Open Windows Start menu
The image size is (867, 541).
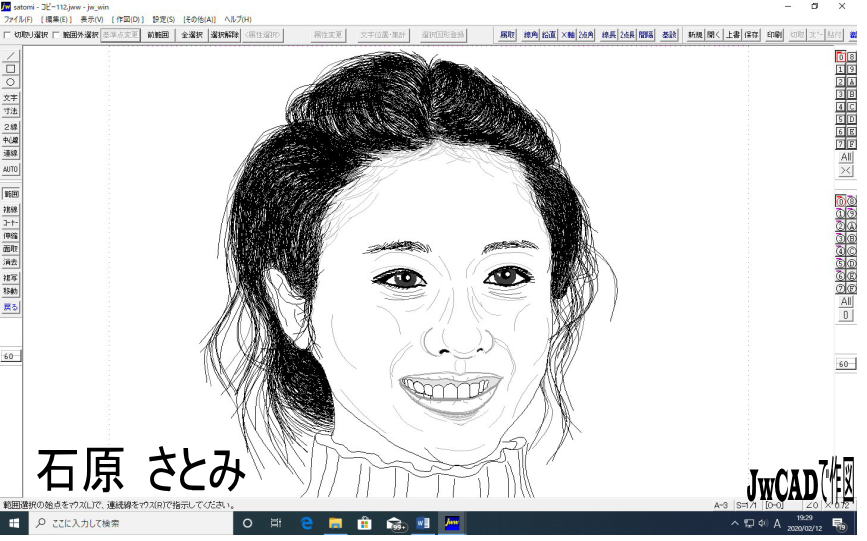14,523
